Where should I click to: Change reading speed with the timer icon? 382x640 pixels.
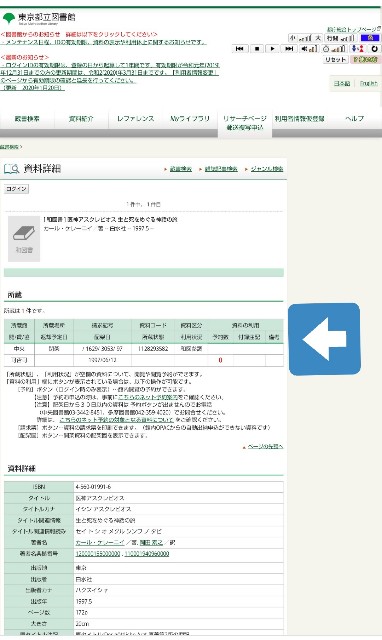pyautogui.click(x=334, y=49)
